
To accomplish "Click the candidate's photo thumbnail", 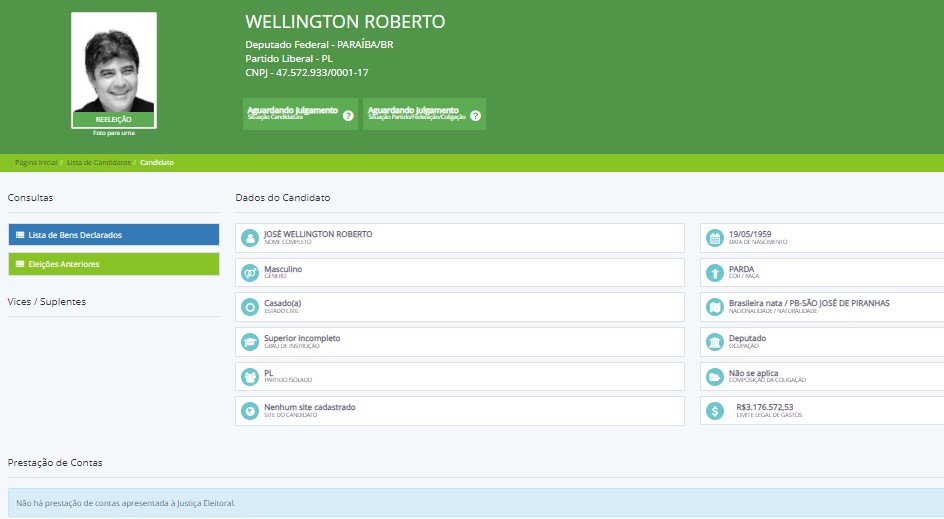I will (114, 66).
